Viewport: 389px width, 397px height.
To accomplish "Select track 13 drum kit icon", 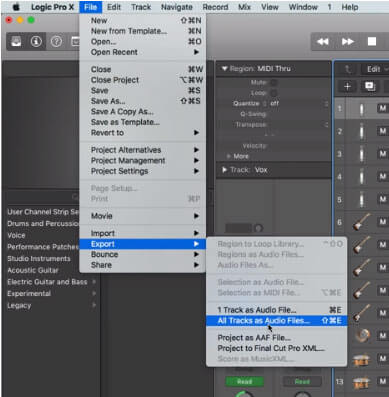I will click(362, 382).
